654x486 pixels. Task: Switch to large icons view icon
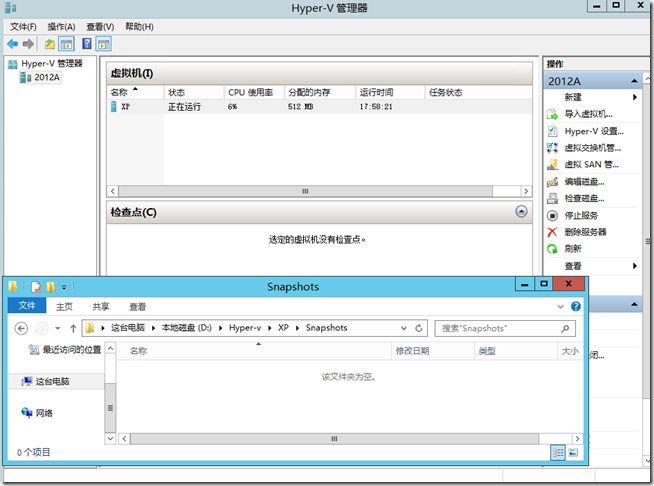[x=574, y=452]
